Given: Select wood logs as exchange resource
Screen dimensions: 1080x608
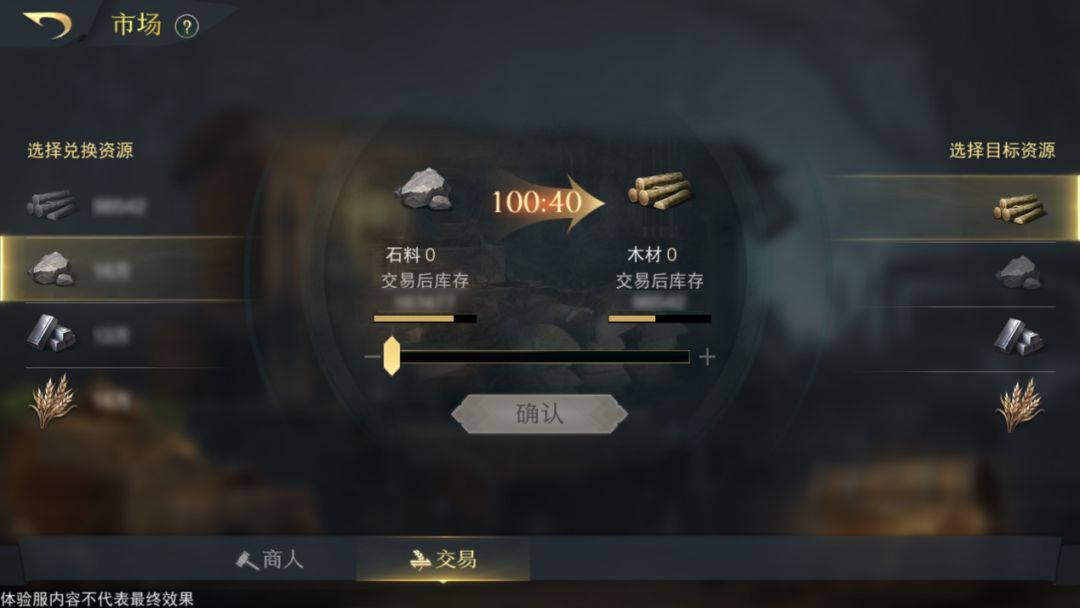Looking at the screenshot, I should 124,205.
